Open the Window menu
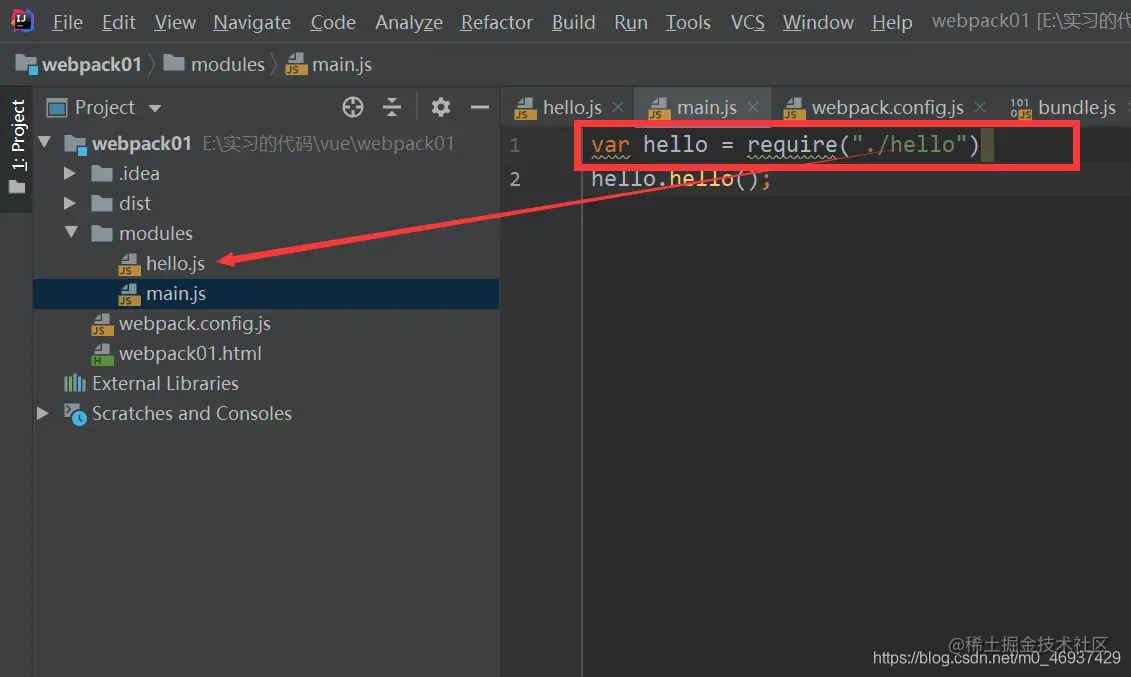The width and height of the screenshot is (1131, 677). coord(818,22)
